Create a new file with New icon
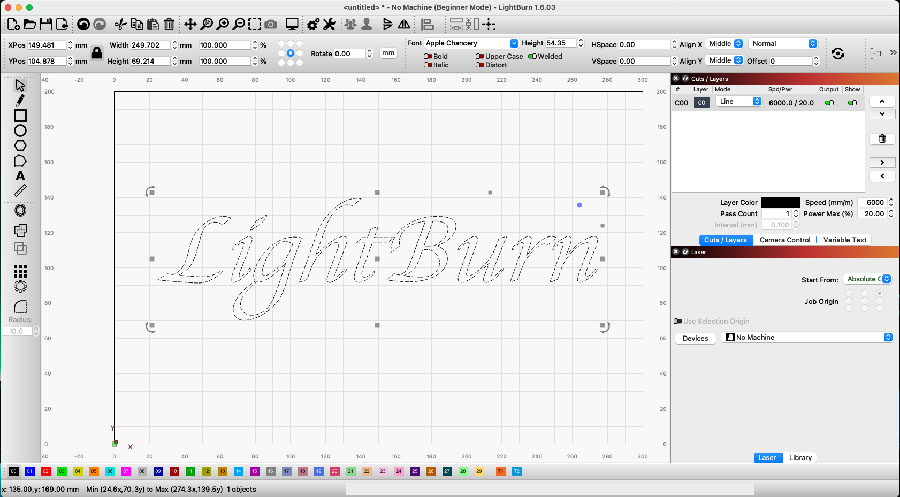900x497 pixels. pos(13,24)
